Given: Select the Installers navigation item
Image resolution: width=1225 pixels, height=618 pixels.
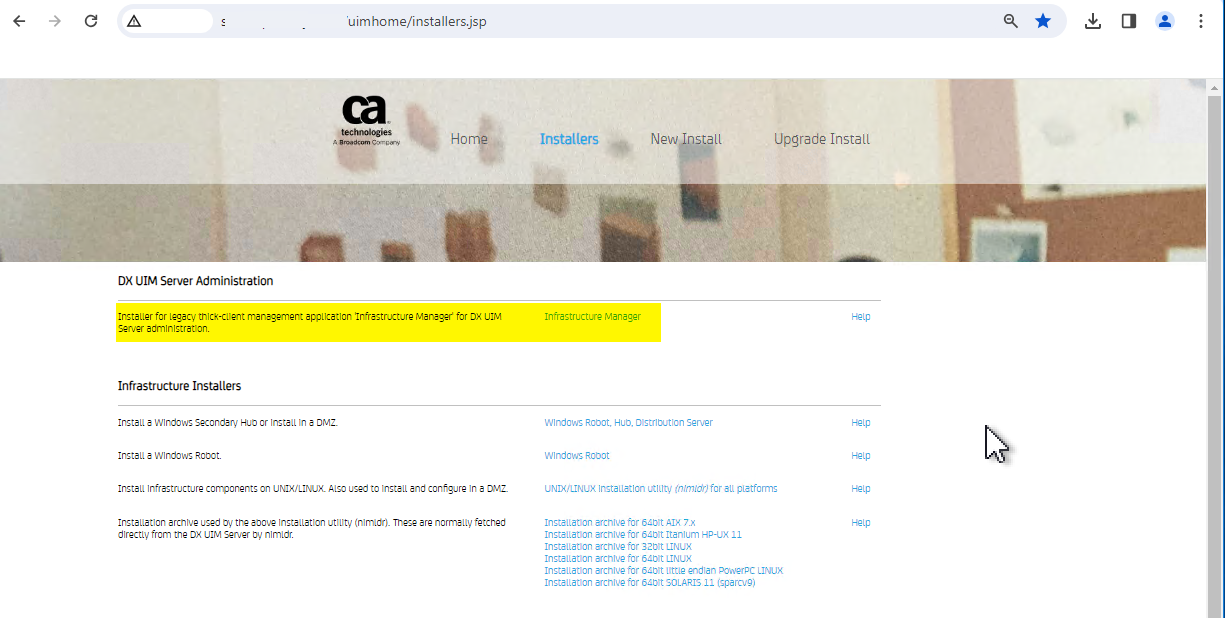Looking at the screenshot, I should [x=569, y=139].
